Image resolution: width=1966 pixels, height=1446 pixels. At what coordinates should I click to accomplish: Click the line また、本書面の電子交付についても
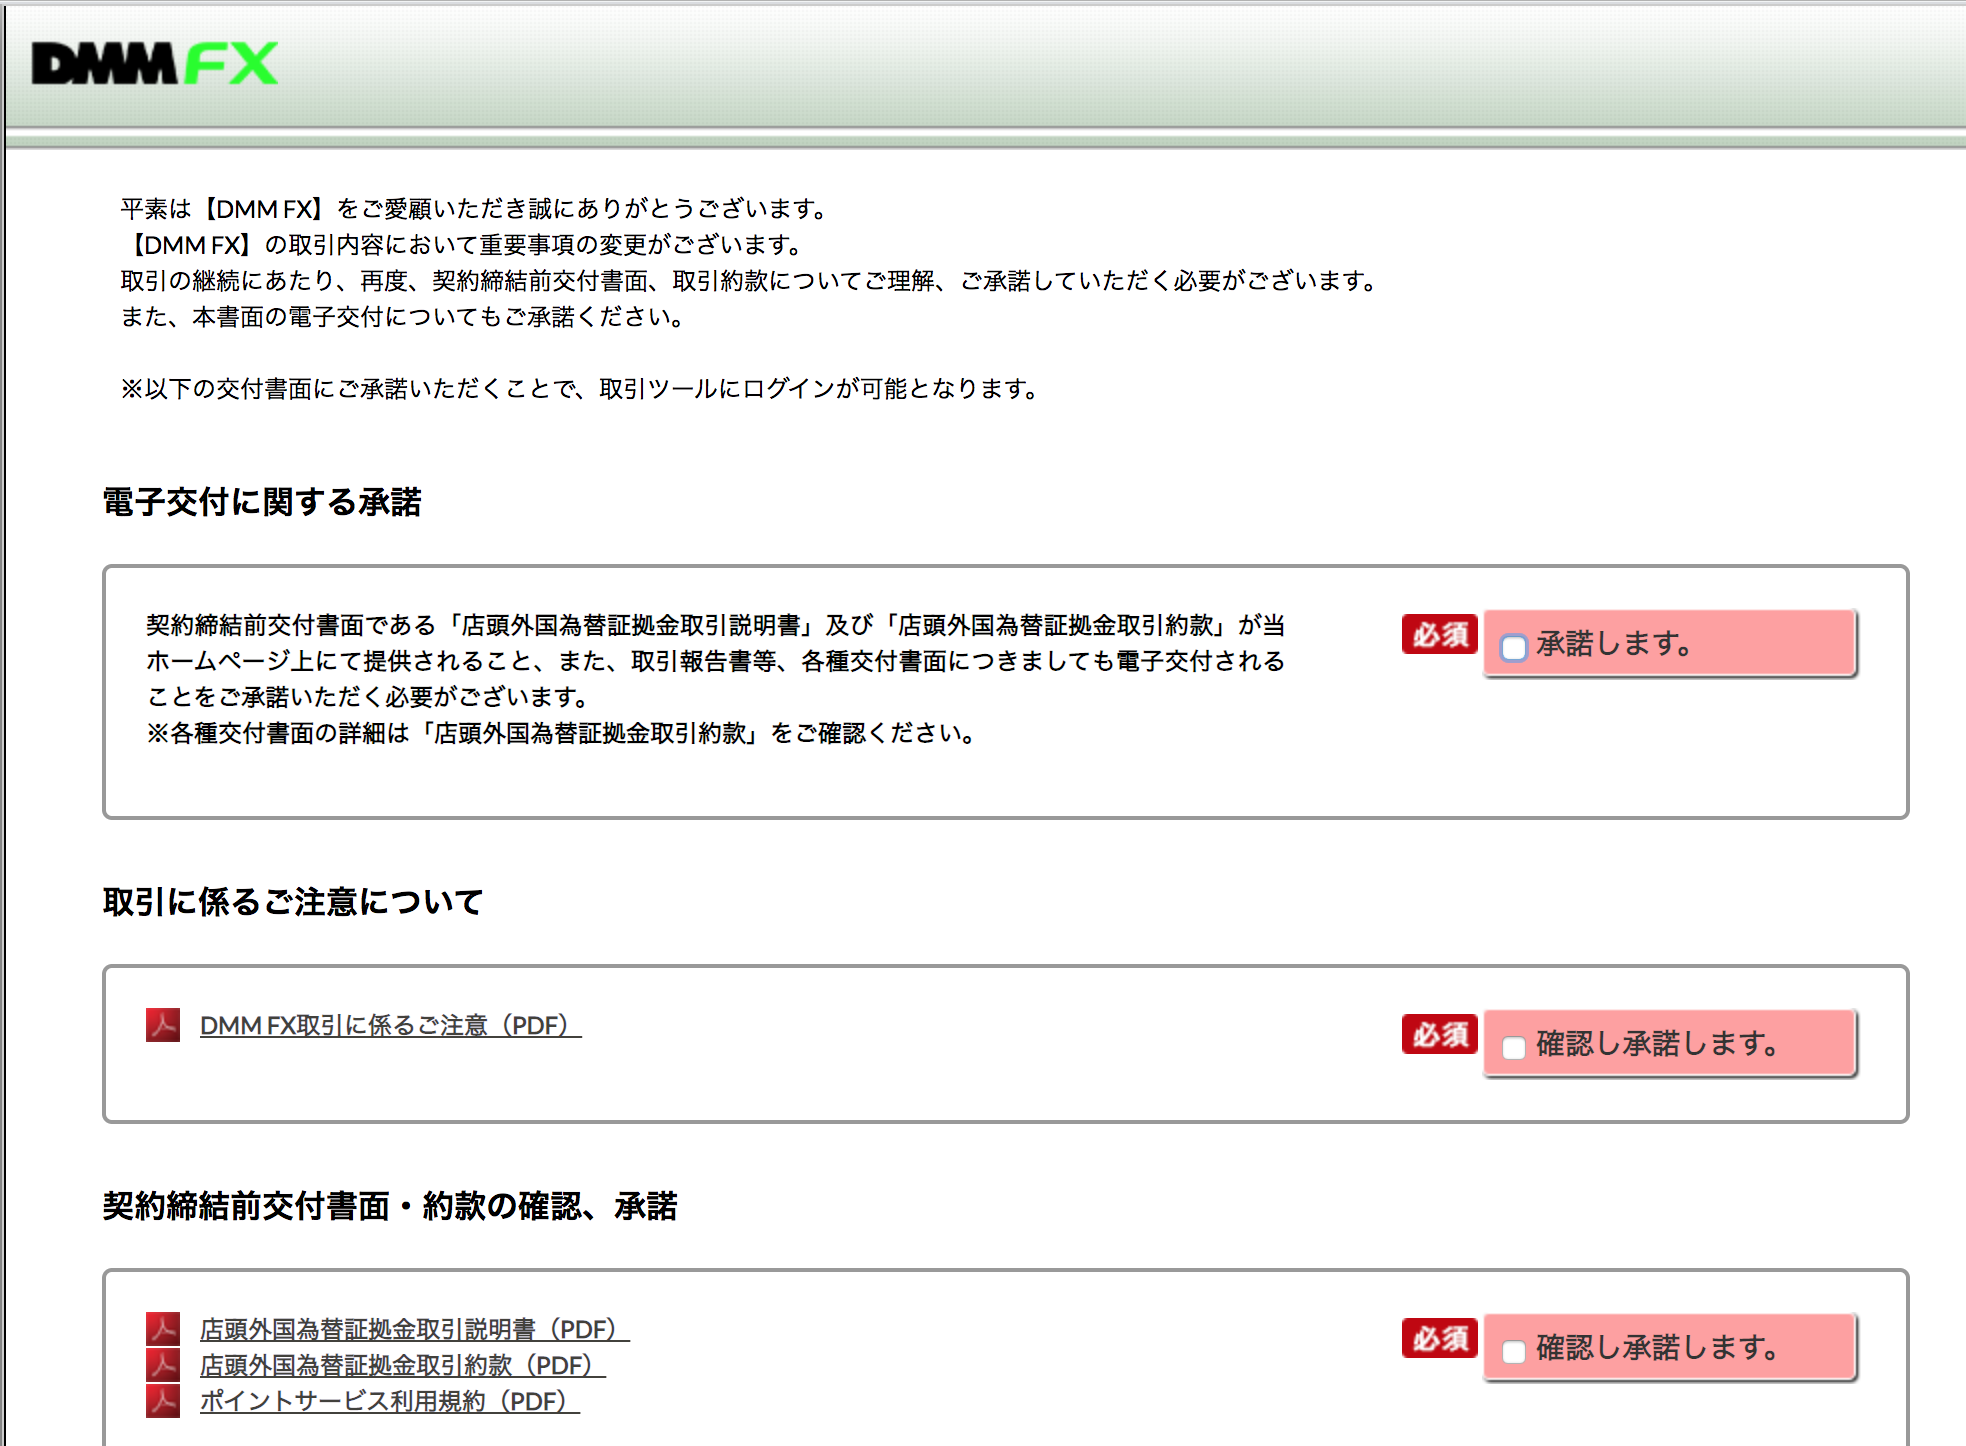pos(403,317)
